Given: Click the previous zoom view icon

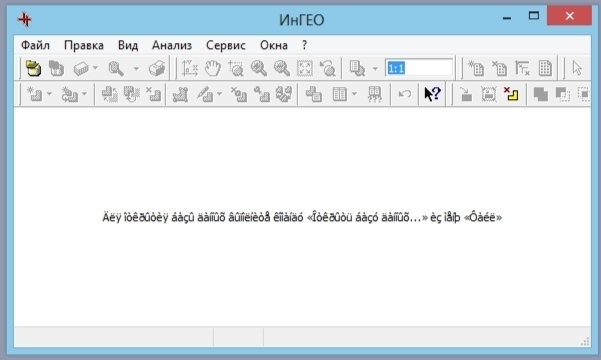Looking at the screenshot, I should tap(328, 68).
